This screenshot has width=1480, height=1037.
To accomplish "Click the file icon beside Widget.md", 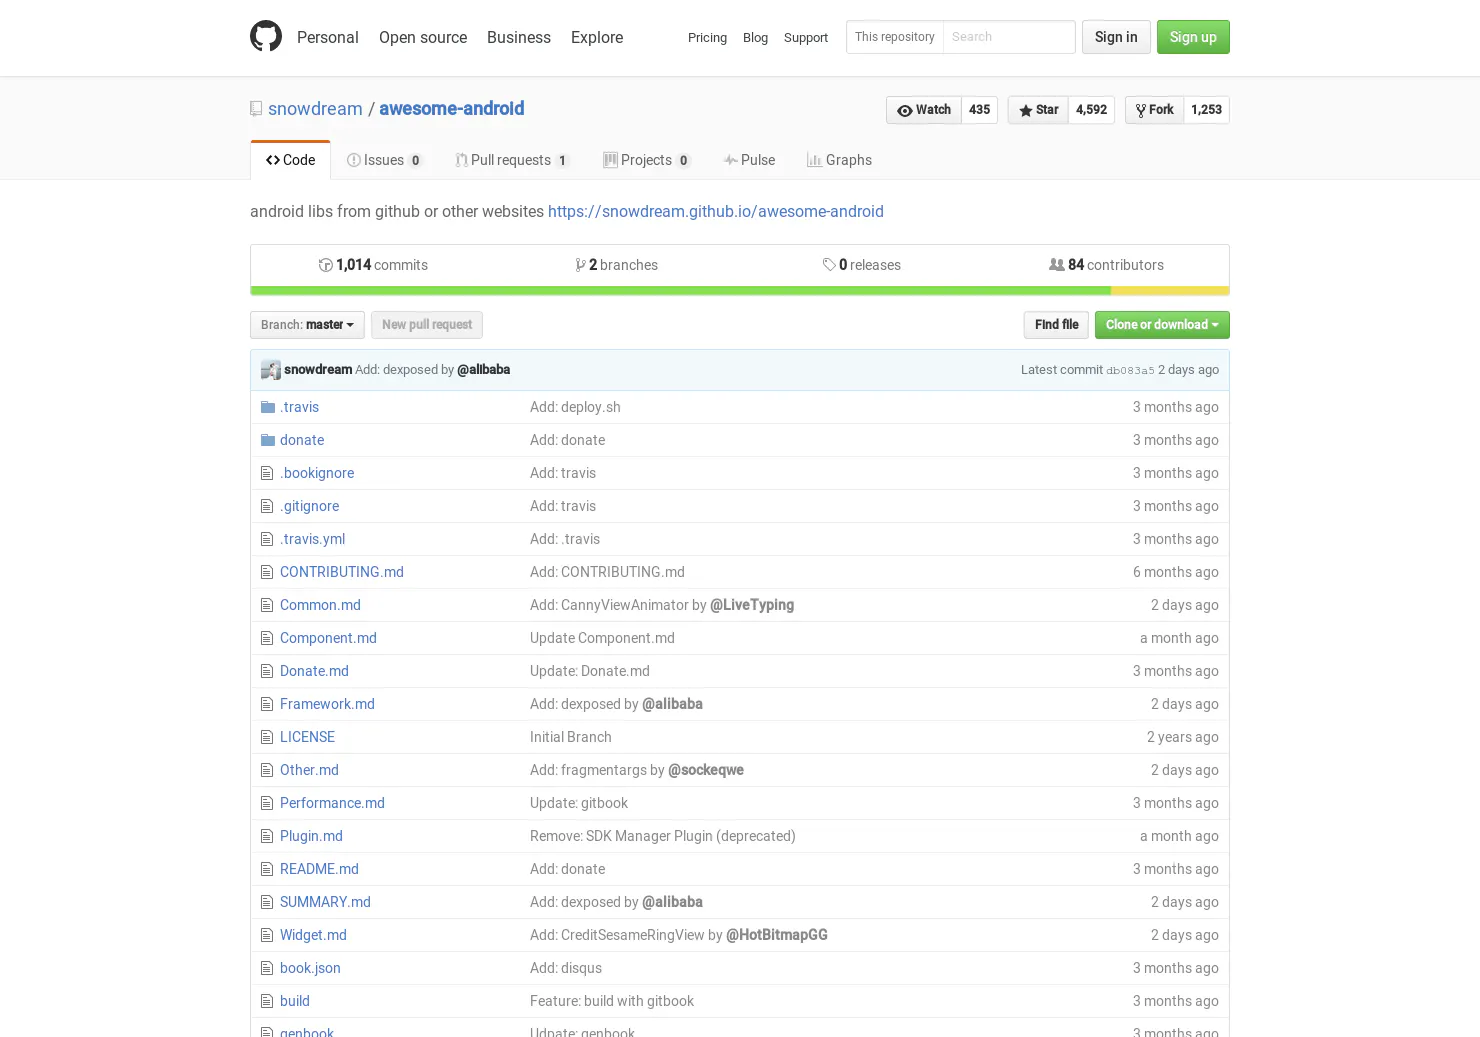I will coord(267,935).
